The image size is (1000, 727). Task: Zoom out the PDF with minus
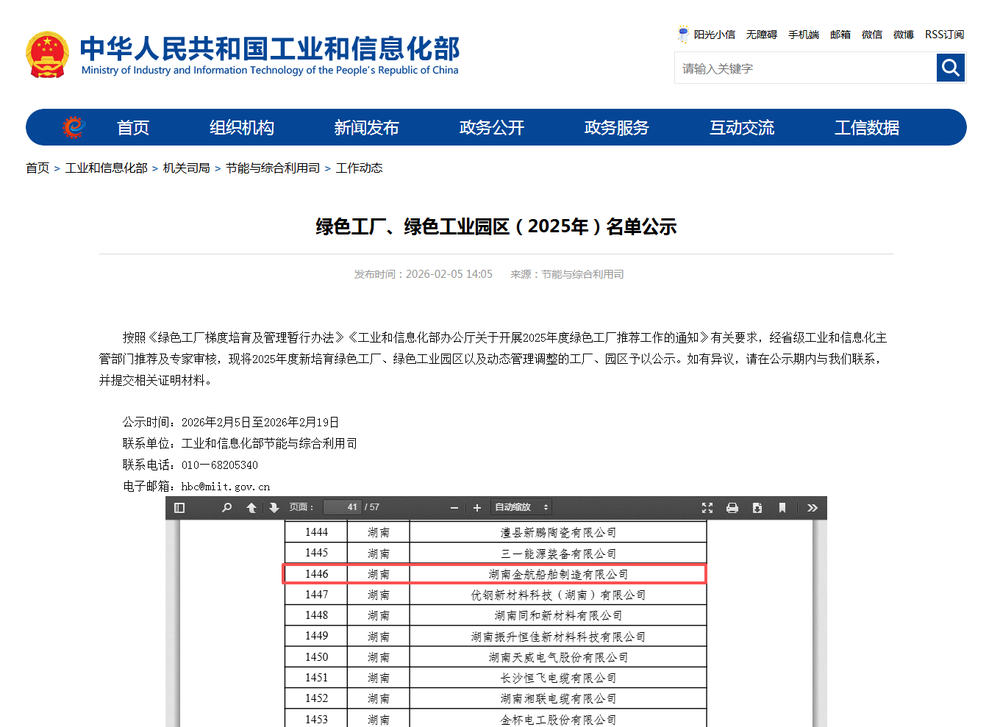click(x=454, y=508)
